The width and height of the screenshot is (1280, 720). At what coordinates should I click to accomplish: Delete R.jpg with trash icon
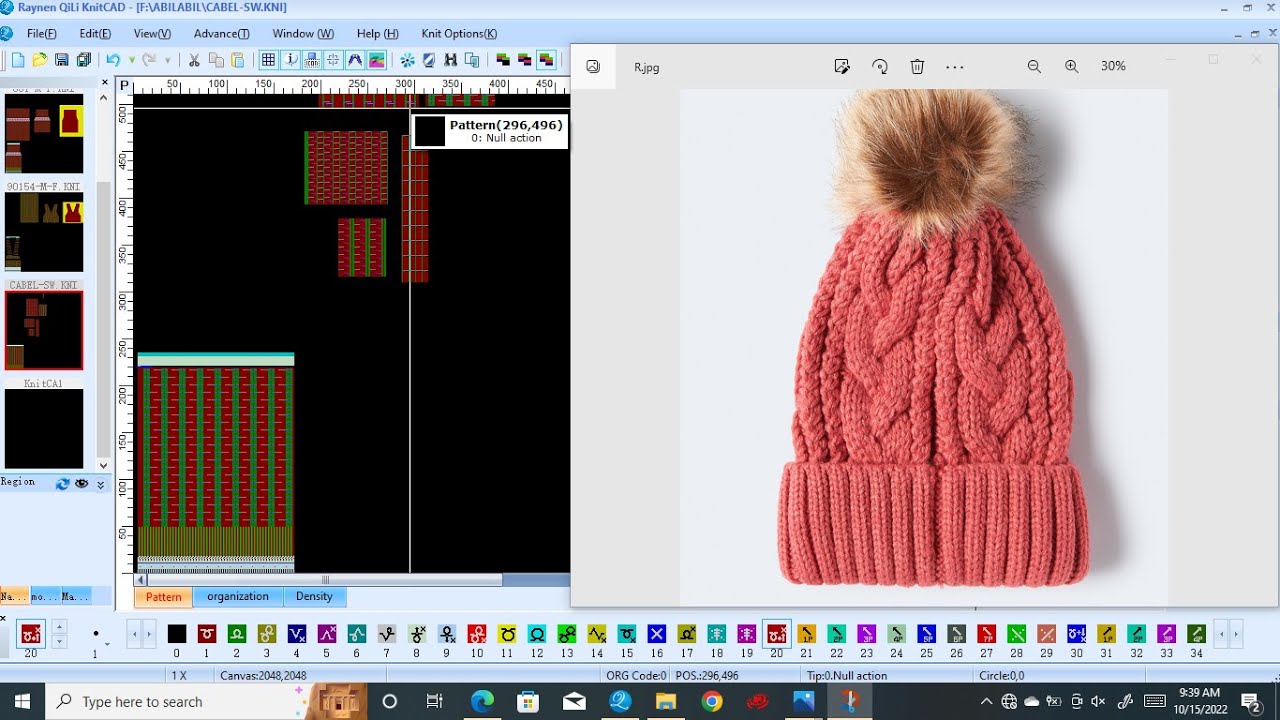coord(917,66)
